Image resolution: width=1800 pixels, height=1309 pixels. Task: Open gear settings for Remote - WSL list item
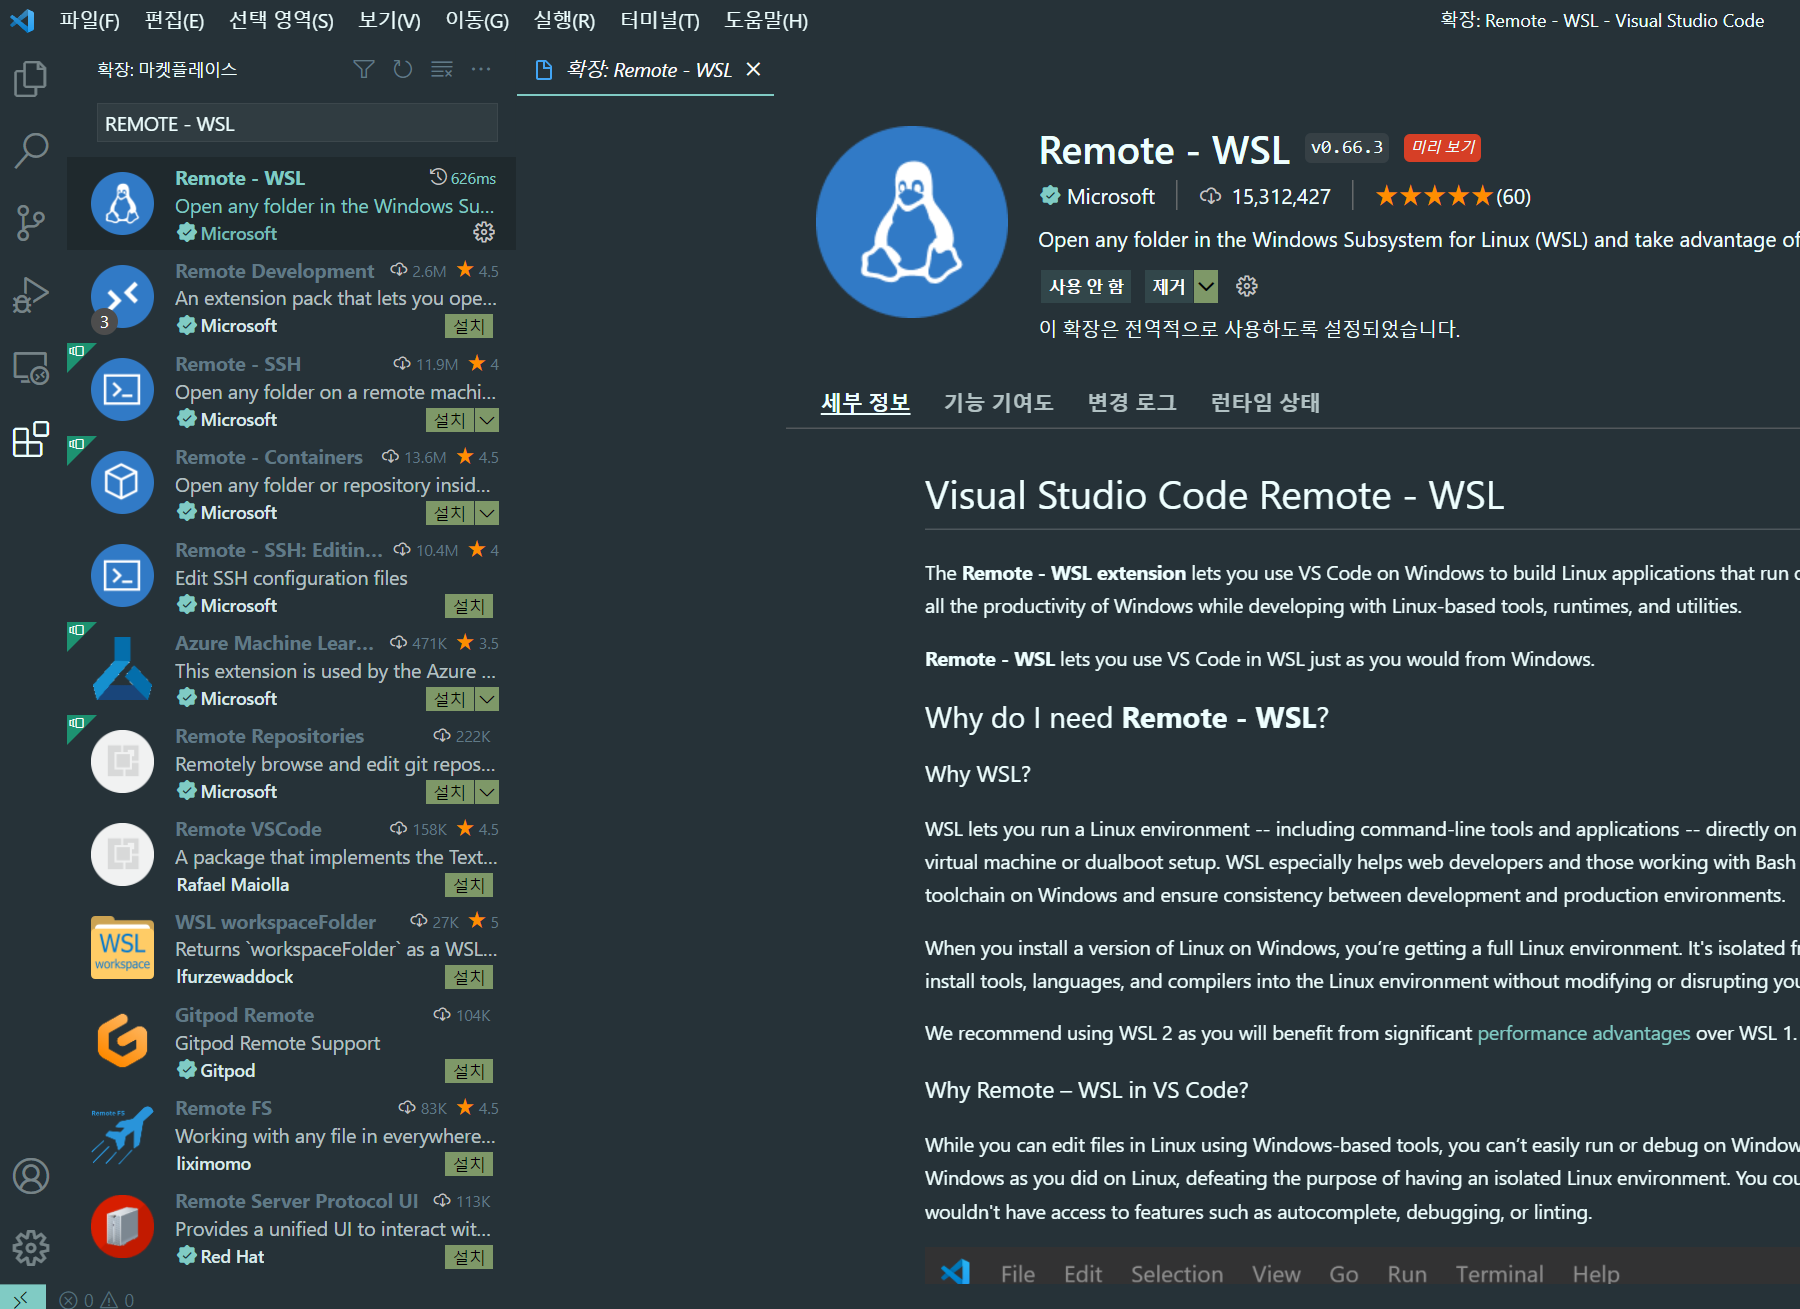coord(484,232)
